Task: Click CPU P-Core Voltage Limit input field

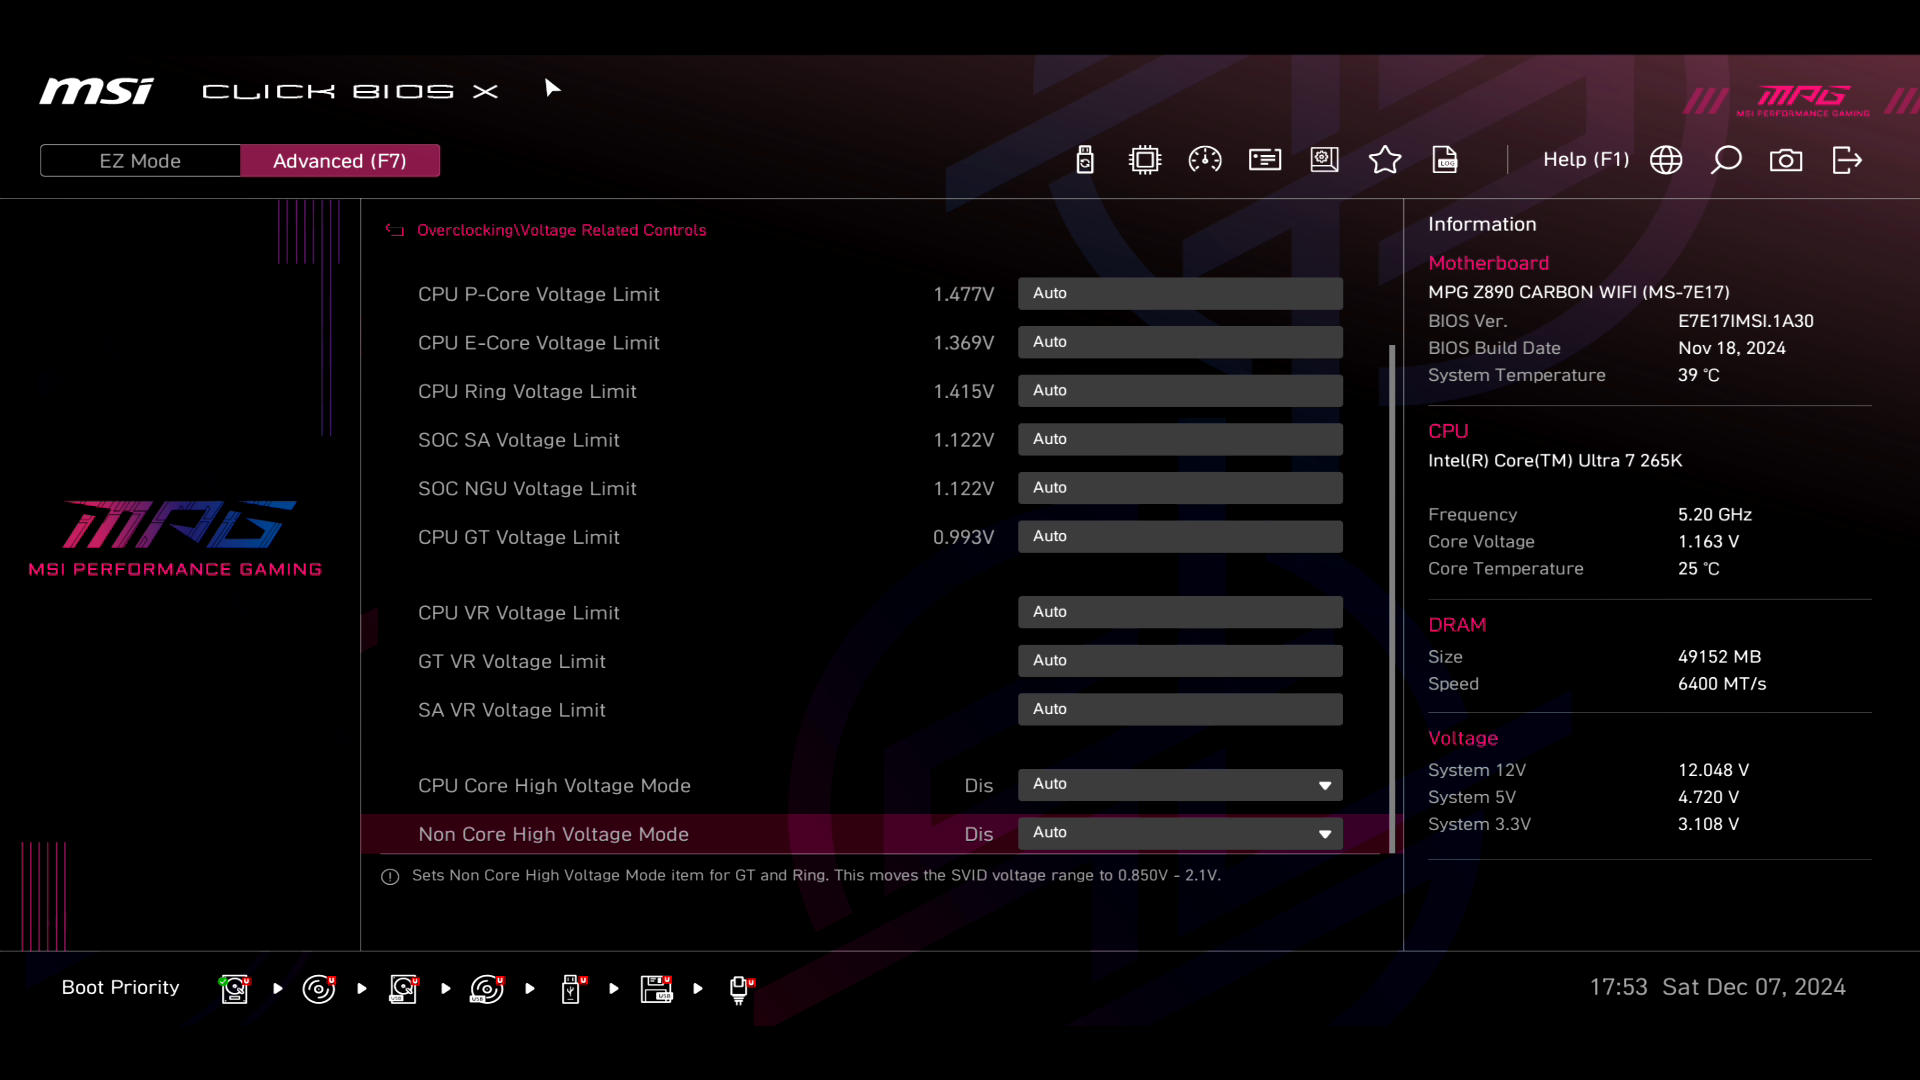Action: click(x=1180, y=294)
